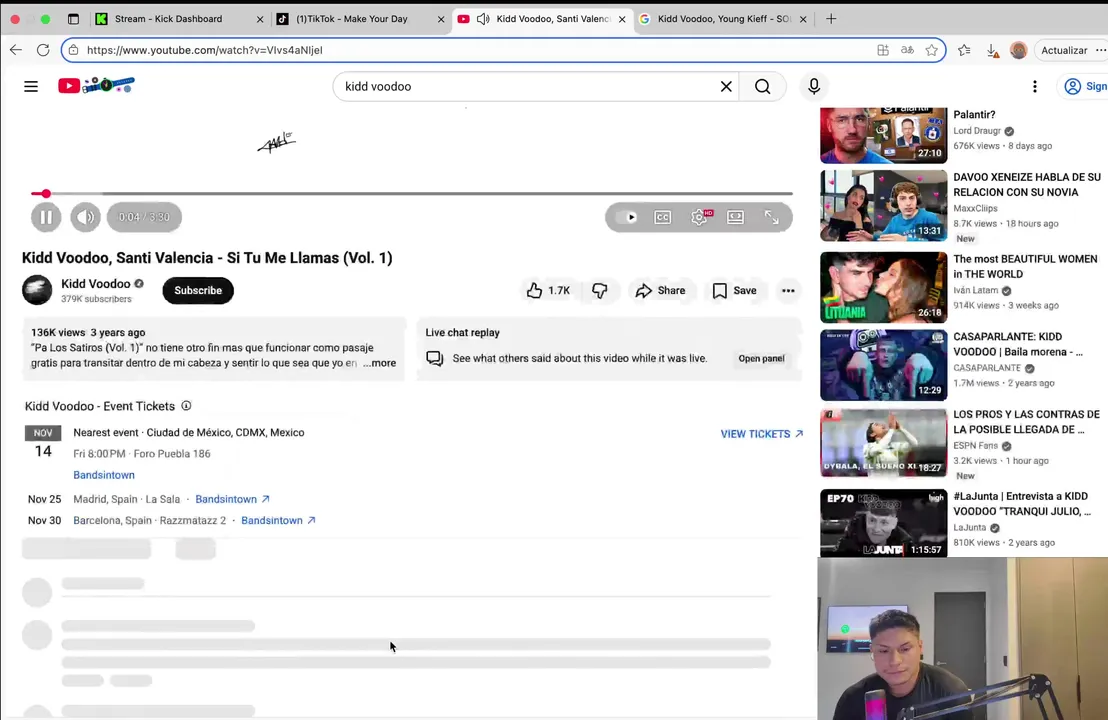Viewport: 1108px width, 720px height.
Task: Toggle the autoplay switch
Action: click(x=626, y=217)
